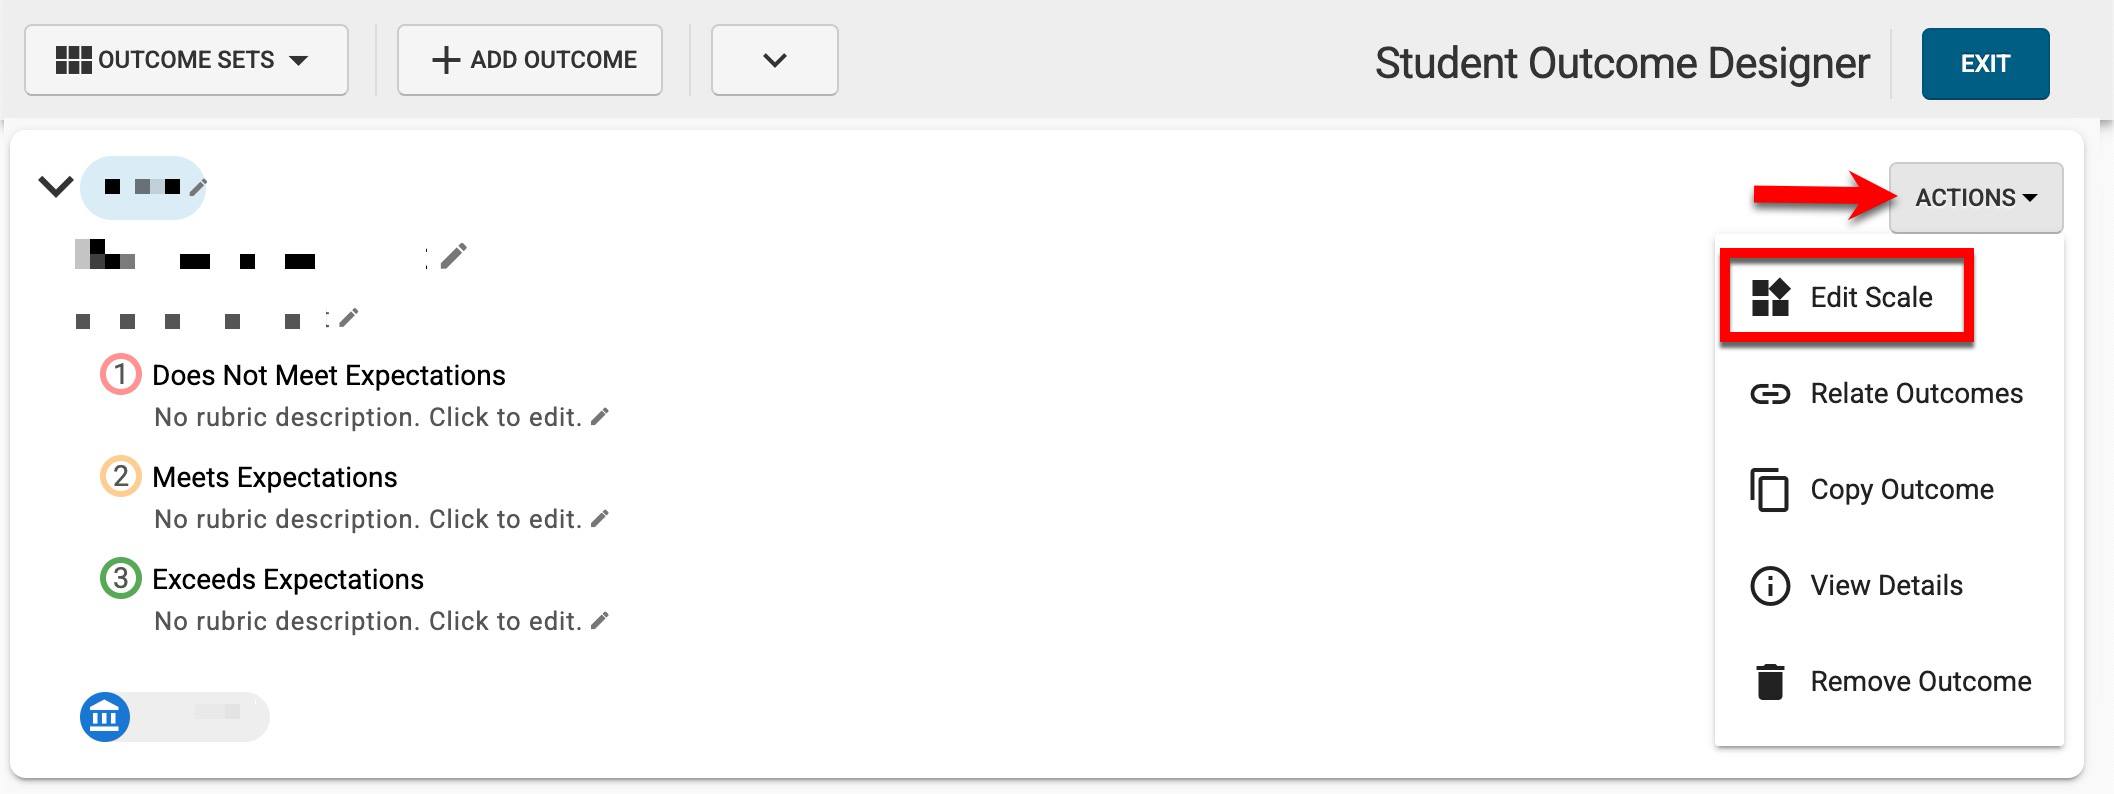Edit the Exceeds Expectations rubric description
The width and height of the screenshot is (2114, 794).
tap(368, 621)
